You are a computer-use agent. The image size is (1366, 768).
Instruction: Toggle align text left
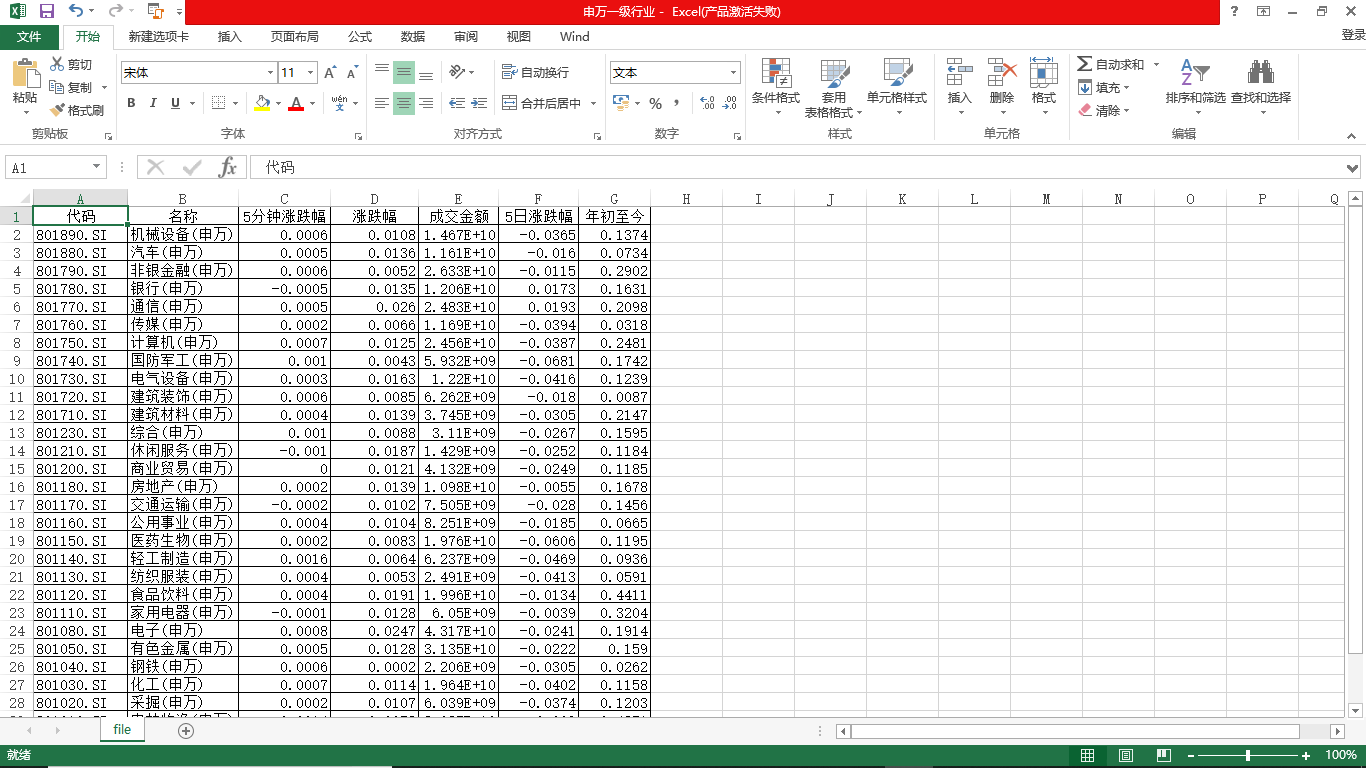tap(382, 103)
